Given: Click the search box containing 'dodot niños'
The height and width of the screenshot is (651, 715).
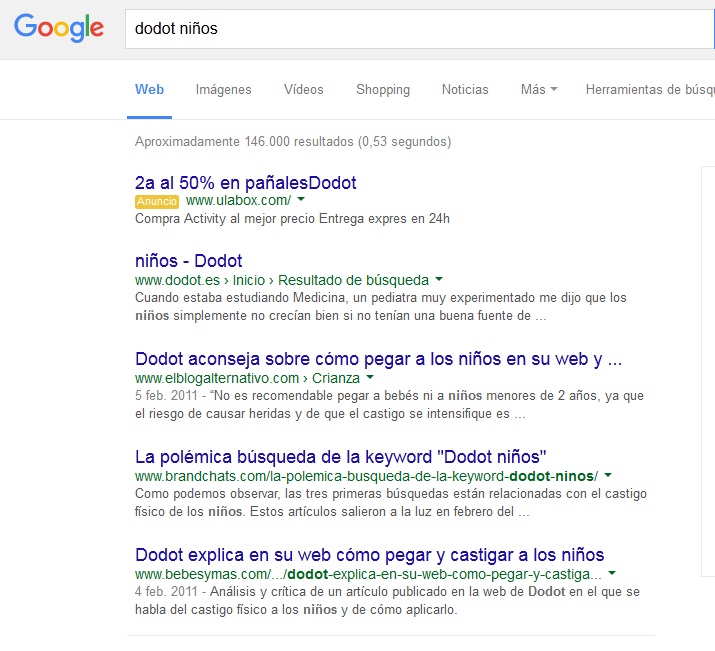Looking at the screenshot, I should click(420, 29).
